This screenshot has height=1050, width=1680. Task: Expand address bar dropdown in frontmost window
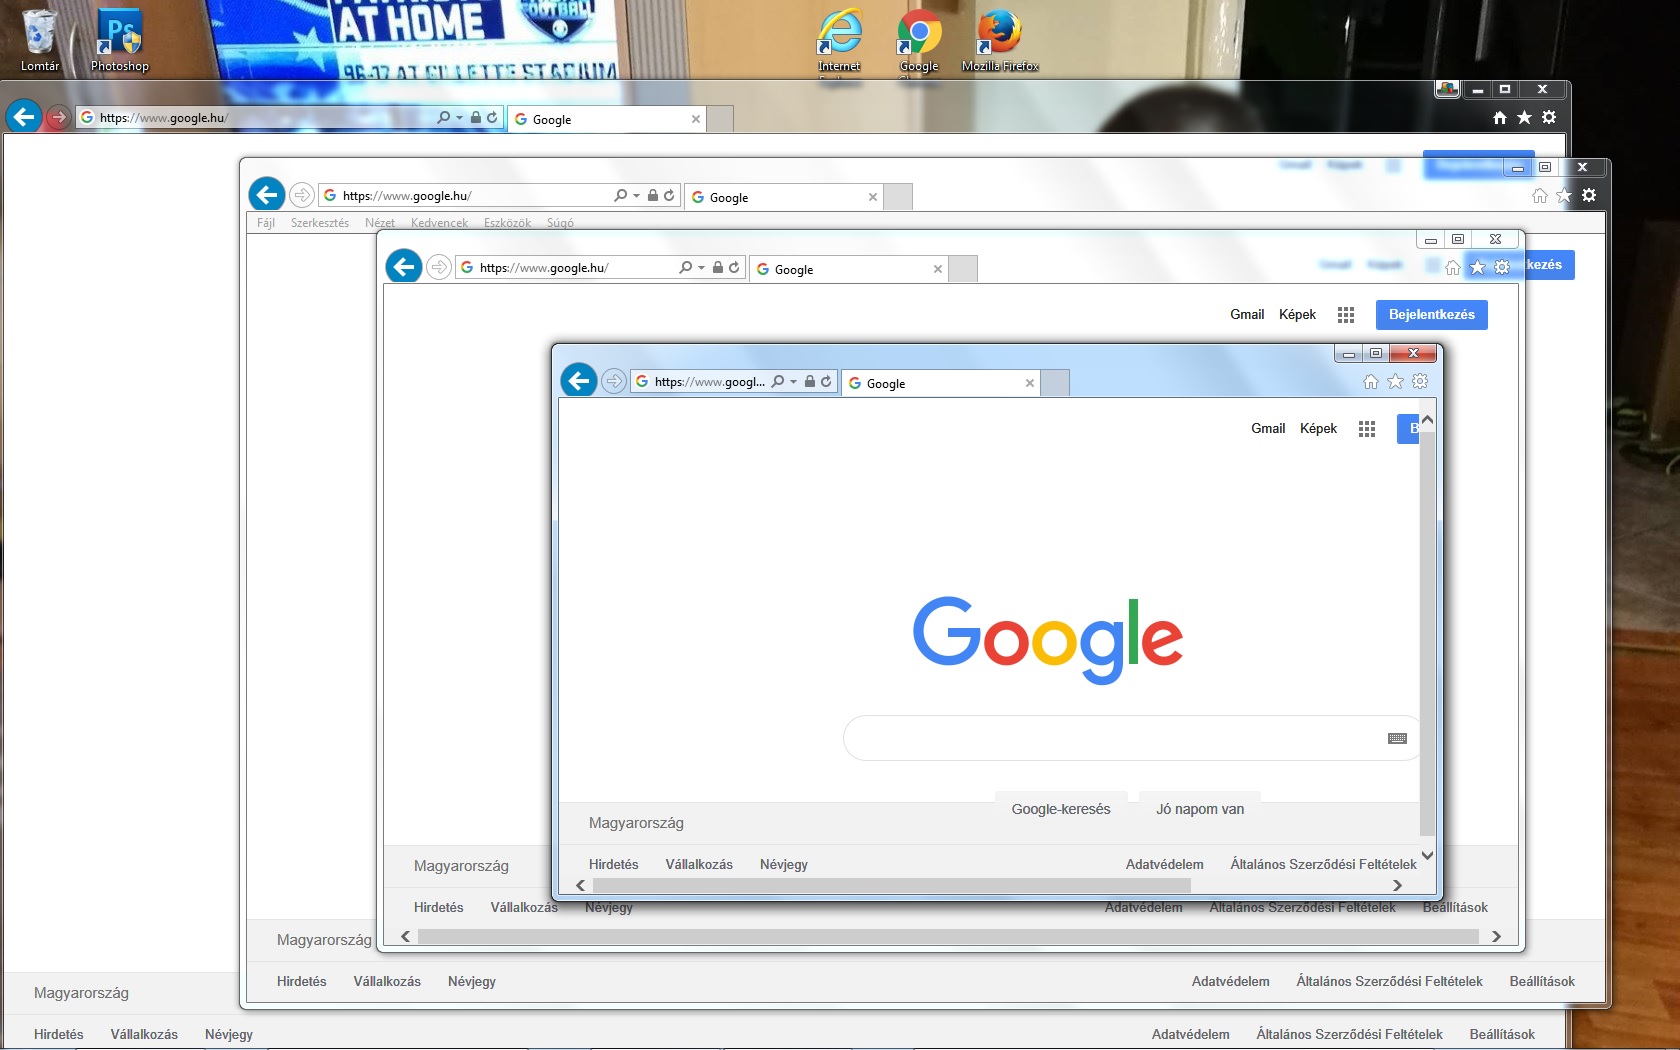(793, 382)
